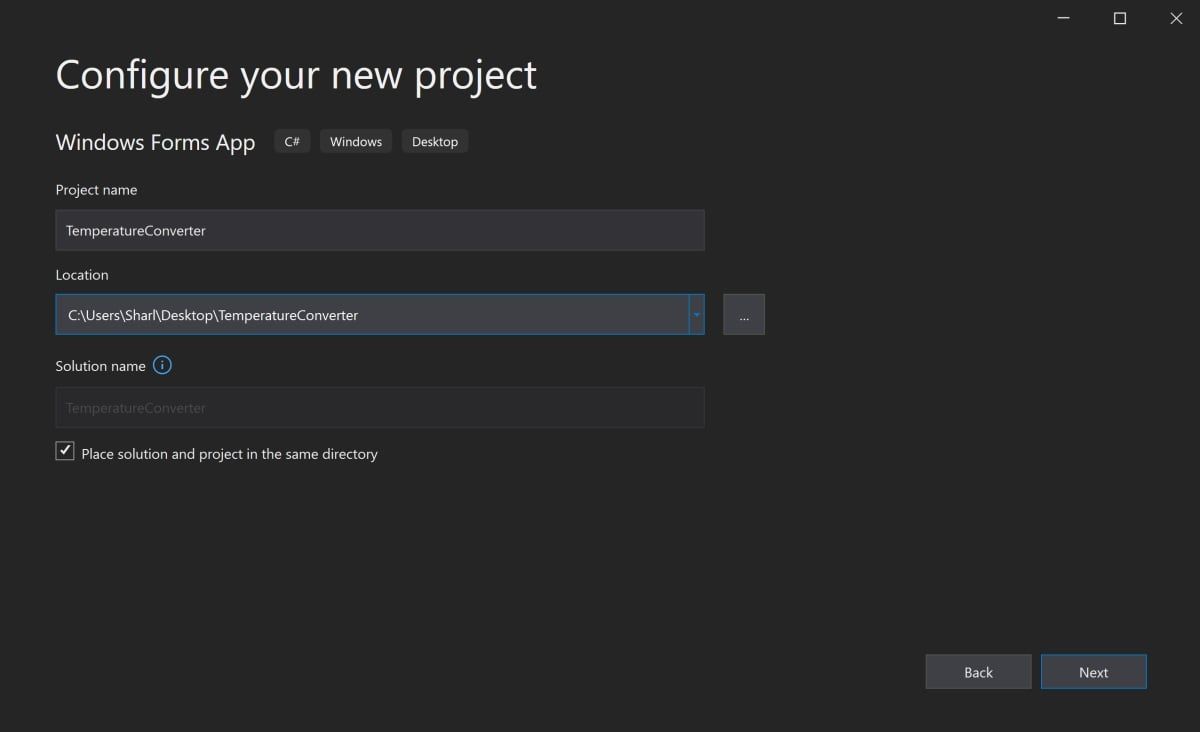
Task: Expand the Location path dropdown arrow
Action: pyautogui.click(x=696, y=315)
